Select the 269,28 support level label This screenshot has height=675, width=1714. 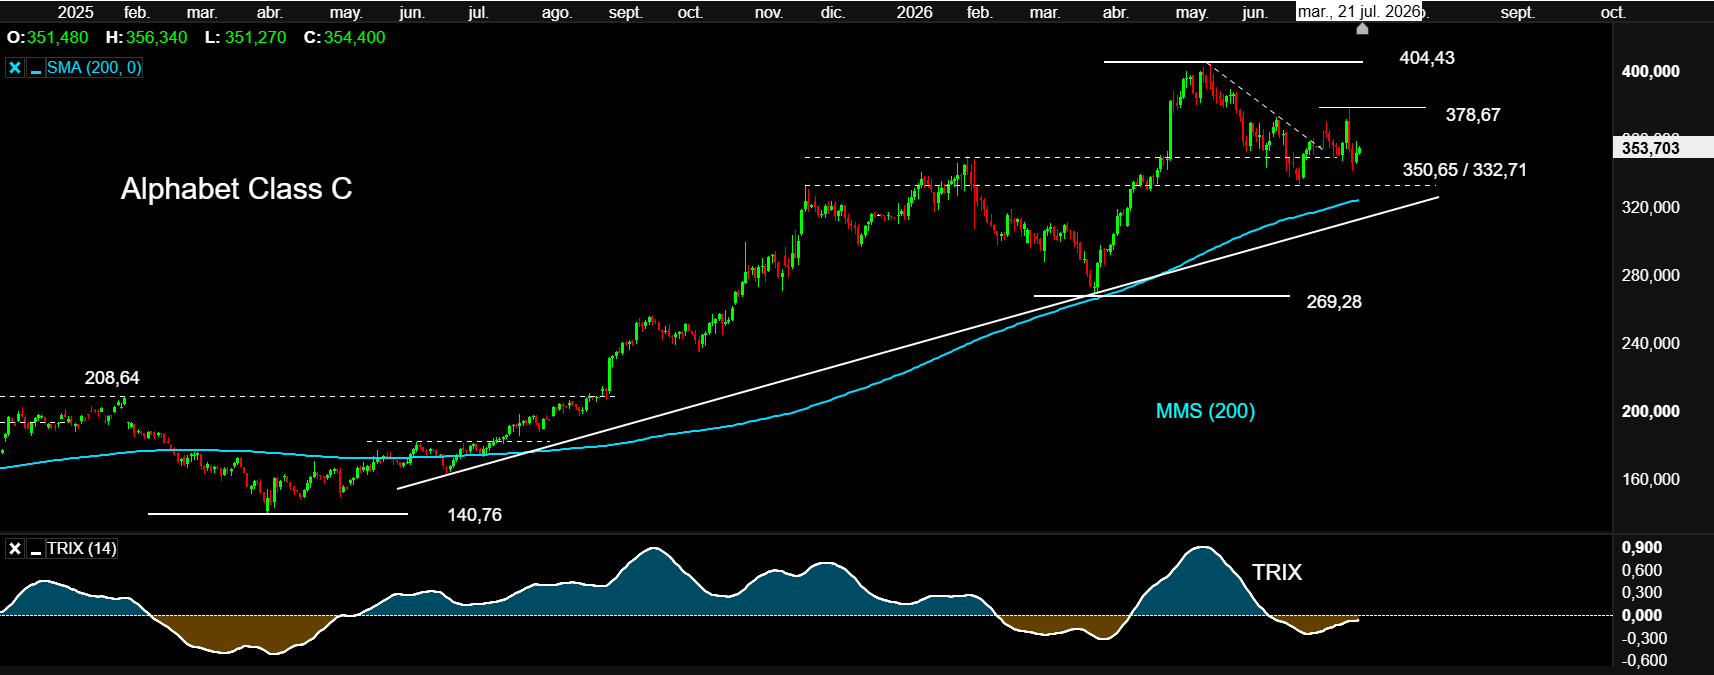click(x=1334, y=302)
